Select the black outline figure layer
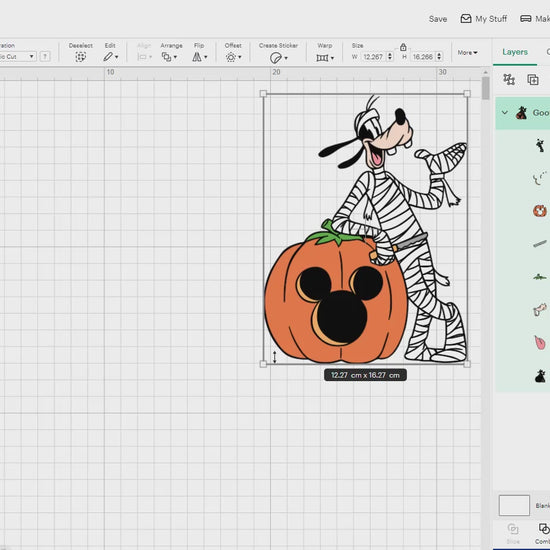Screen dimensions: 550x550 [540, 145]
